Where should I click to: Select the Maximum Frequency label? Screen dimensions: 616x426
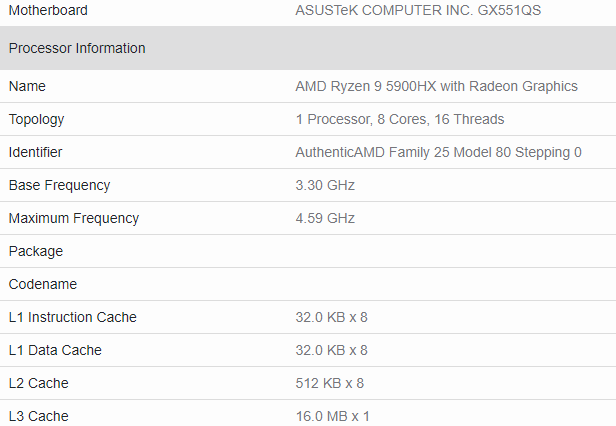(74, 219)
